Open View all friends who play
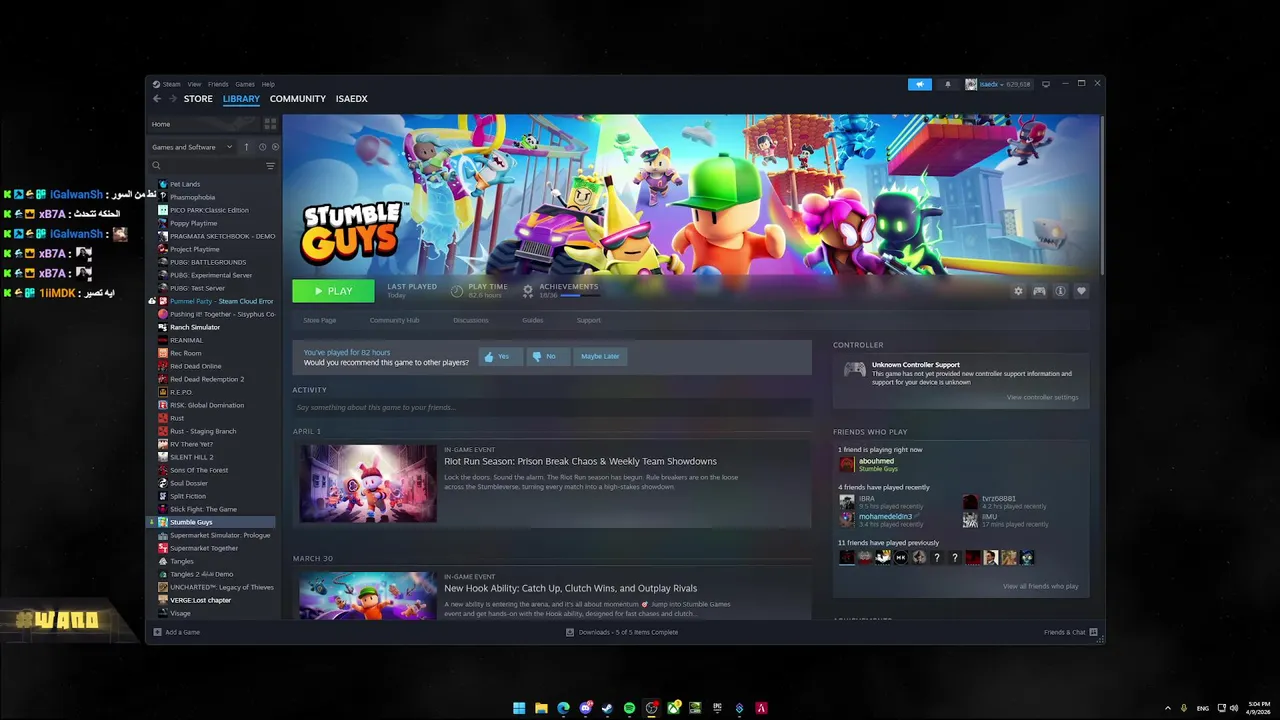This screenshot has width=1280, height=720. click(x=1040, y=586)
